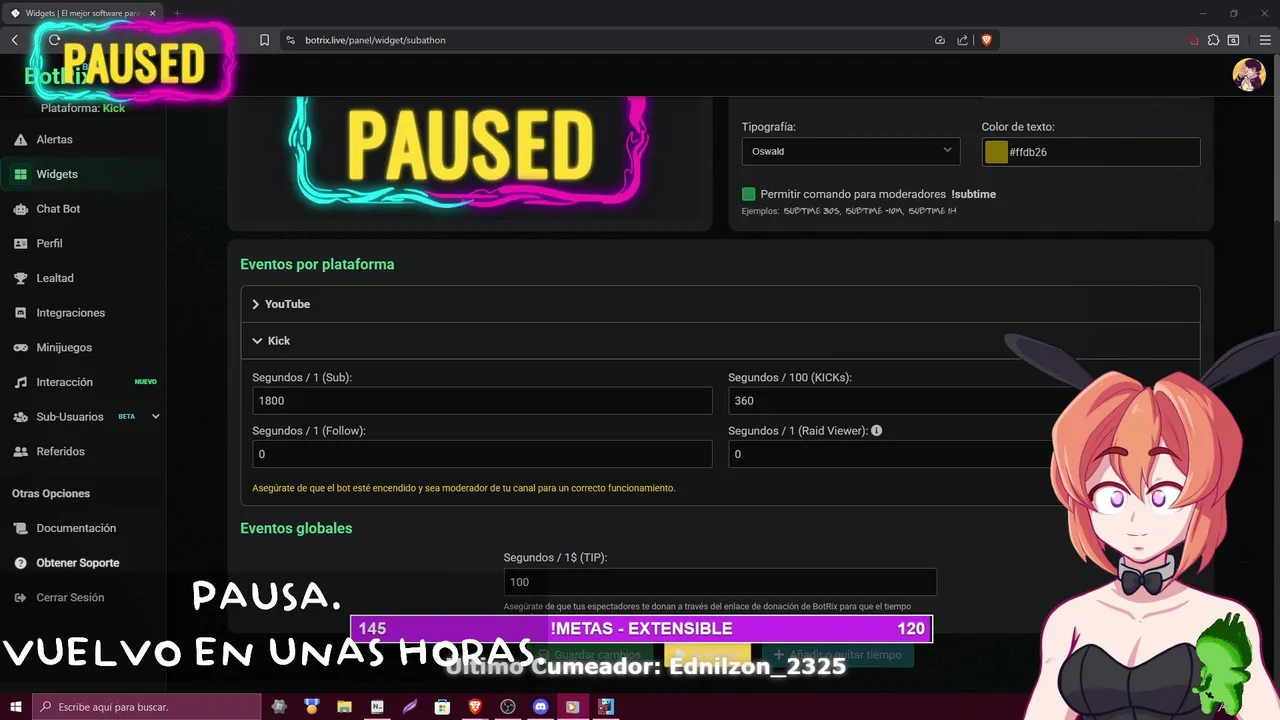The width and height of the screenshot is (1280, 720).
Task: Open Discord from the taskbar
Action: pyautogui.click(x=540, y=707)
